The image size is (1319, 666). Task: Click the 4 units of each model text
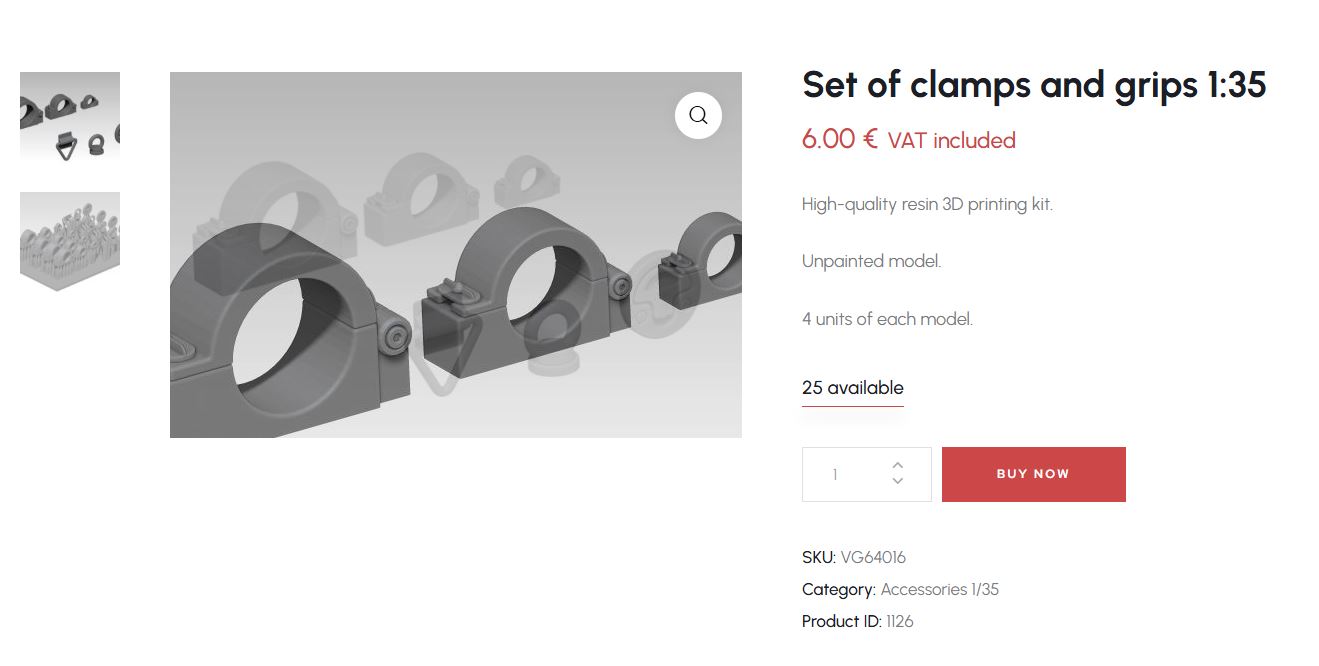pos(887,319)
